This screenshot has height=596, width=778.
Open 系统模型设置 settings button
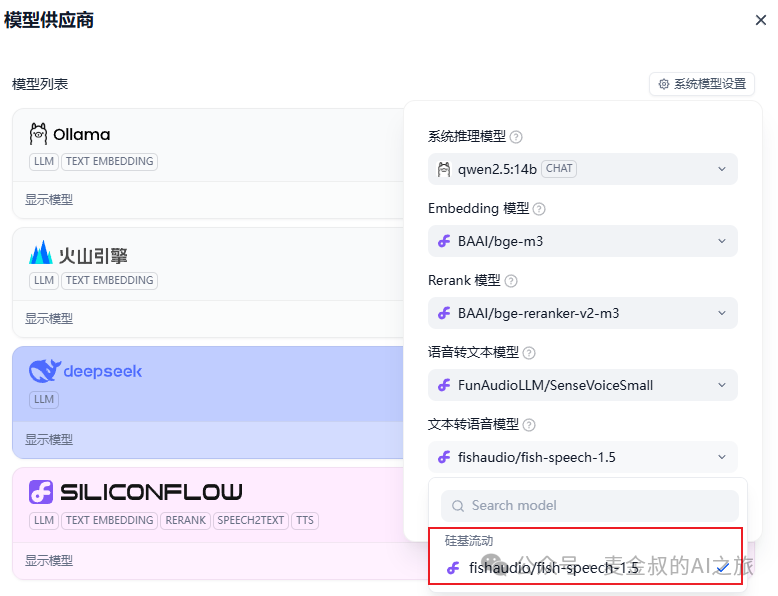[702, 84]
